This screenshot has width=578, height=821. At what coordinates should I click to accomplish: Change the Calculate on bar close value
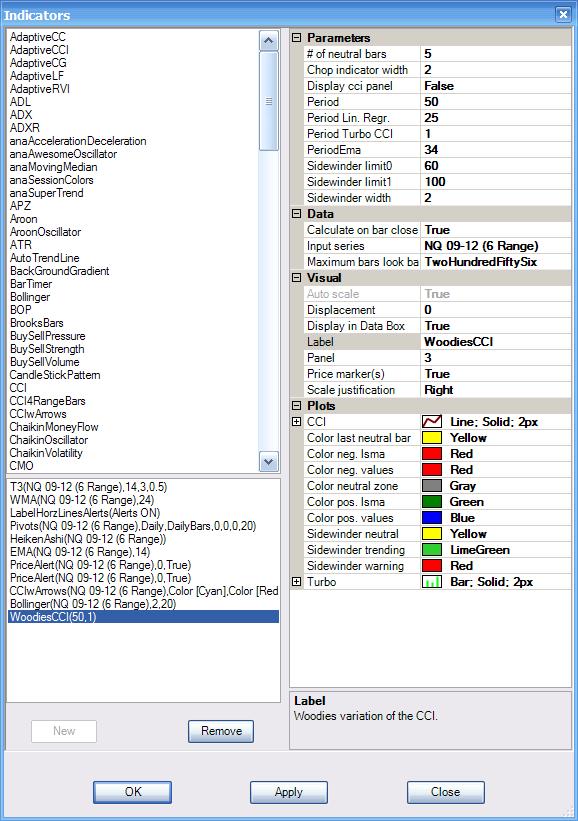pyautogui.click(x=496, y=230)
